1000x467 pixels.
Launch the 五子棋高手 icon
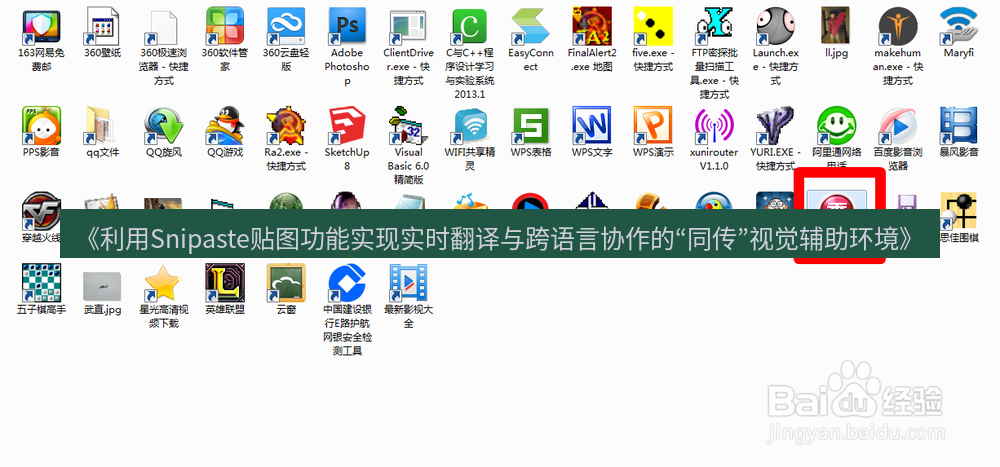(x=41, y=283)
